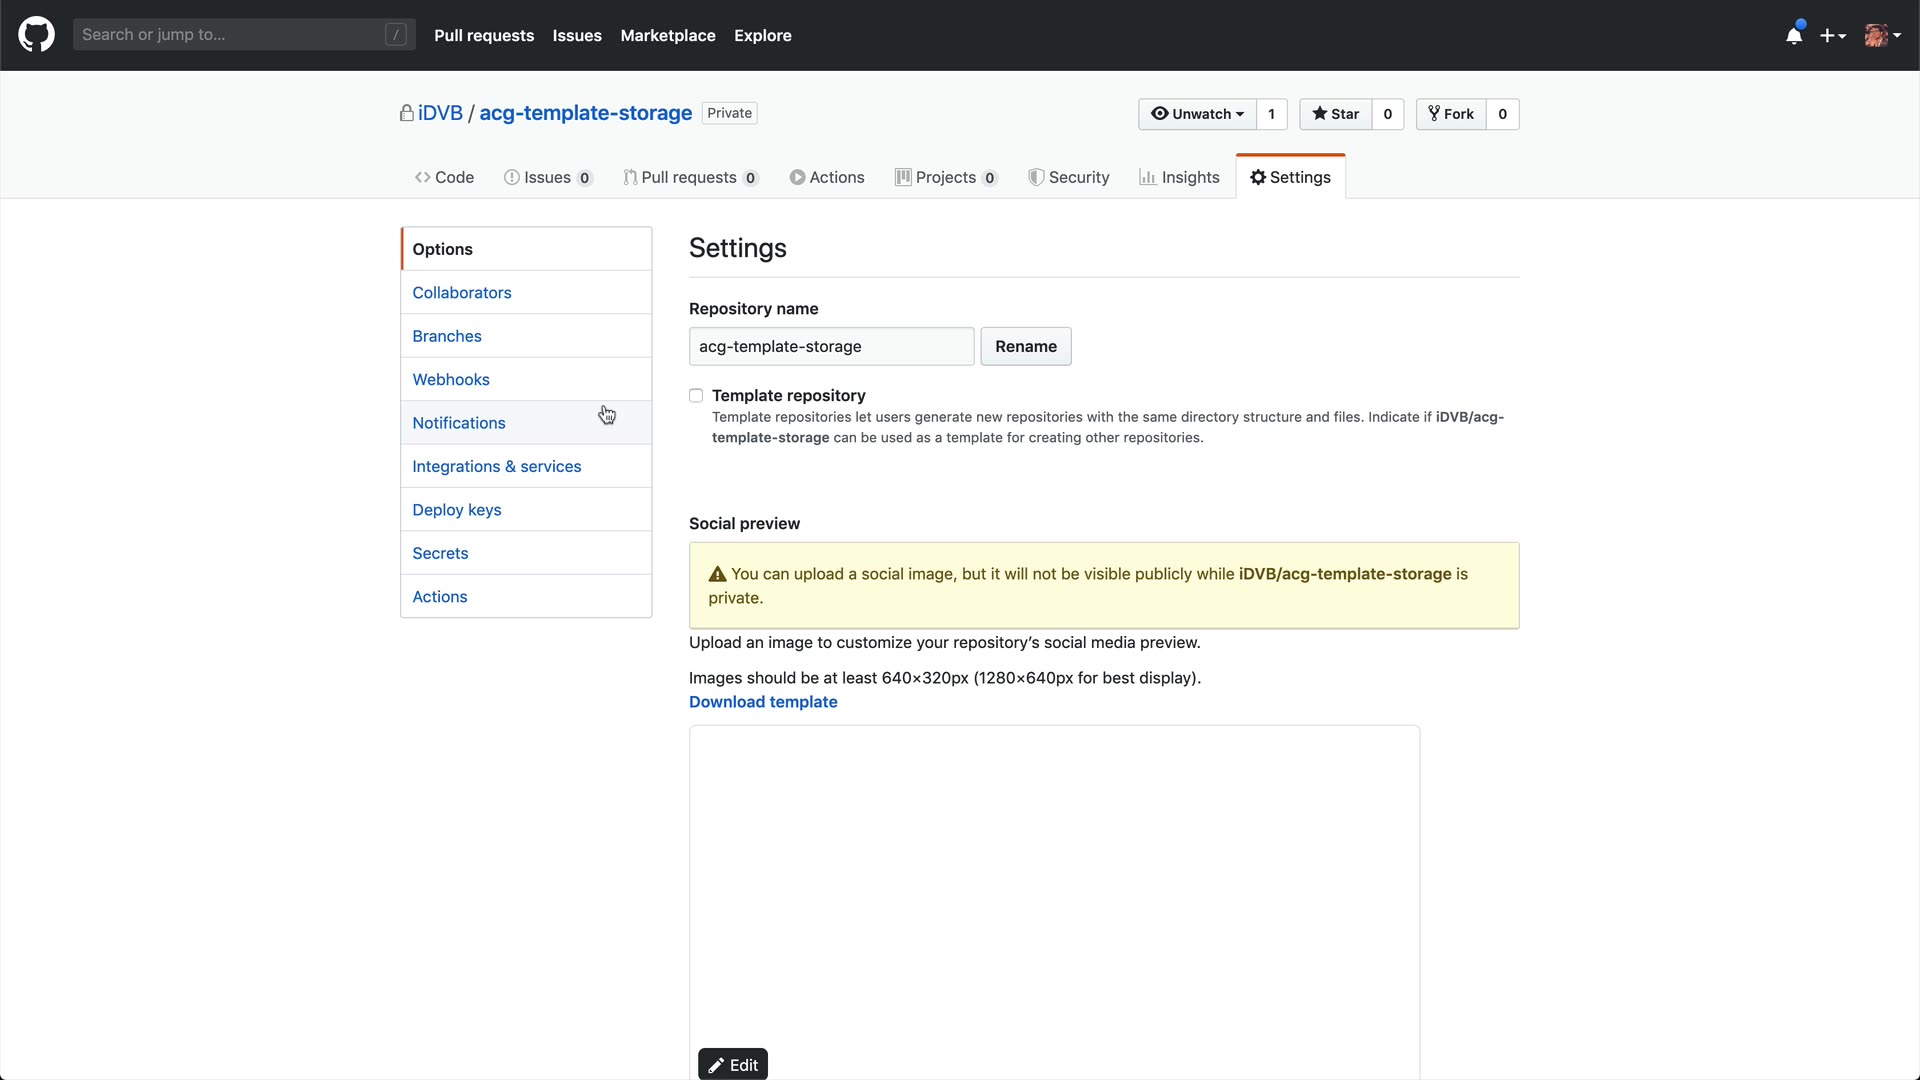1920x1080 pixels.
Task: Open Projects tab with board icon
Action: (945, 177)
